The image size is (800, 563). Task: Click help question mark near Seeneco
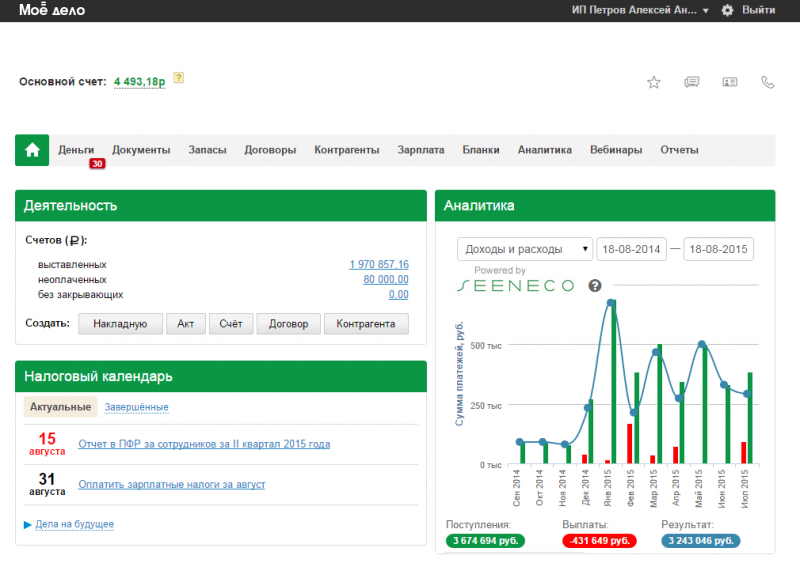595,286
